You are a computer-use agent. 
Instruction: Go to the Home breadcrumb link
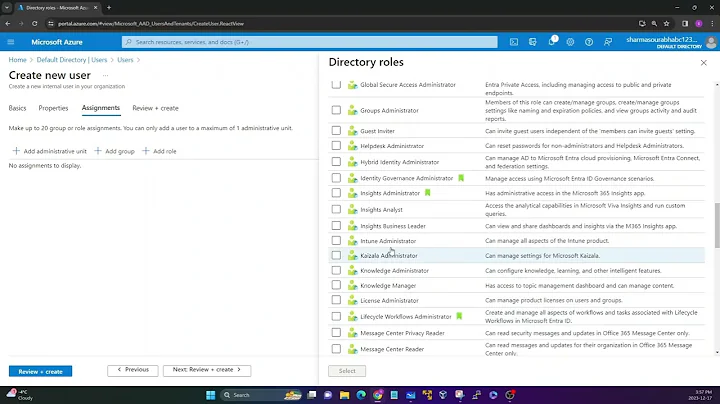click(17, 60)
